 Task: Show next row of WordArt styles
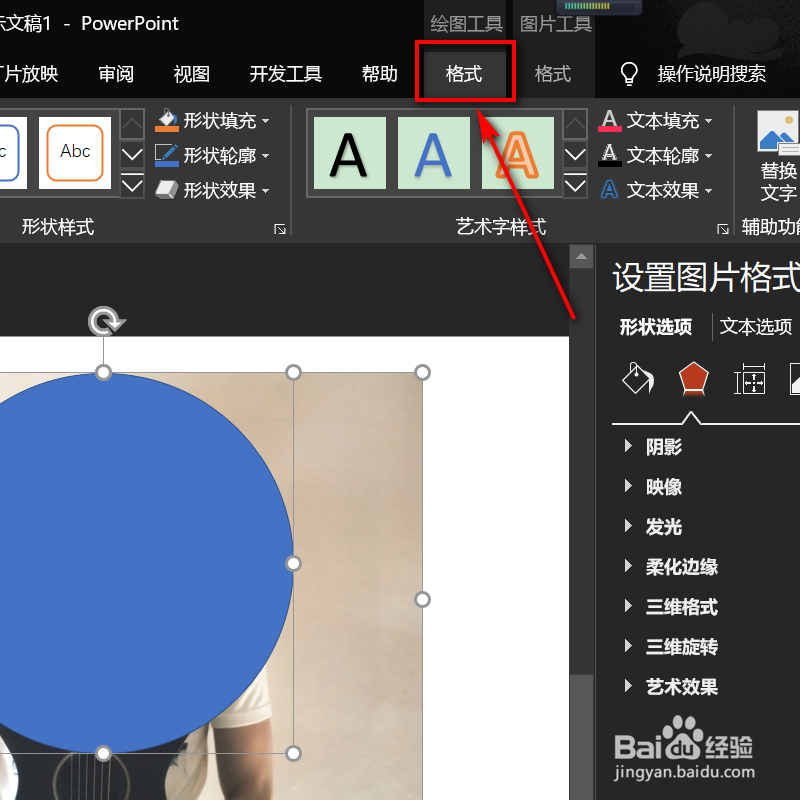click(x=575, y=154)
